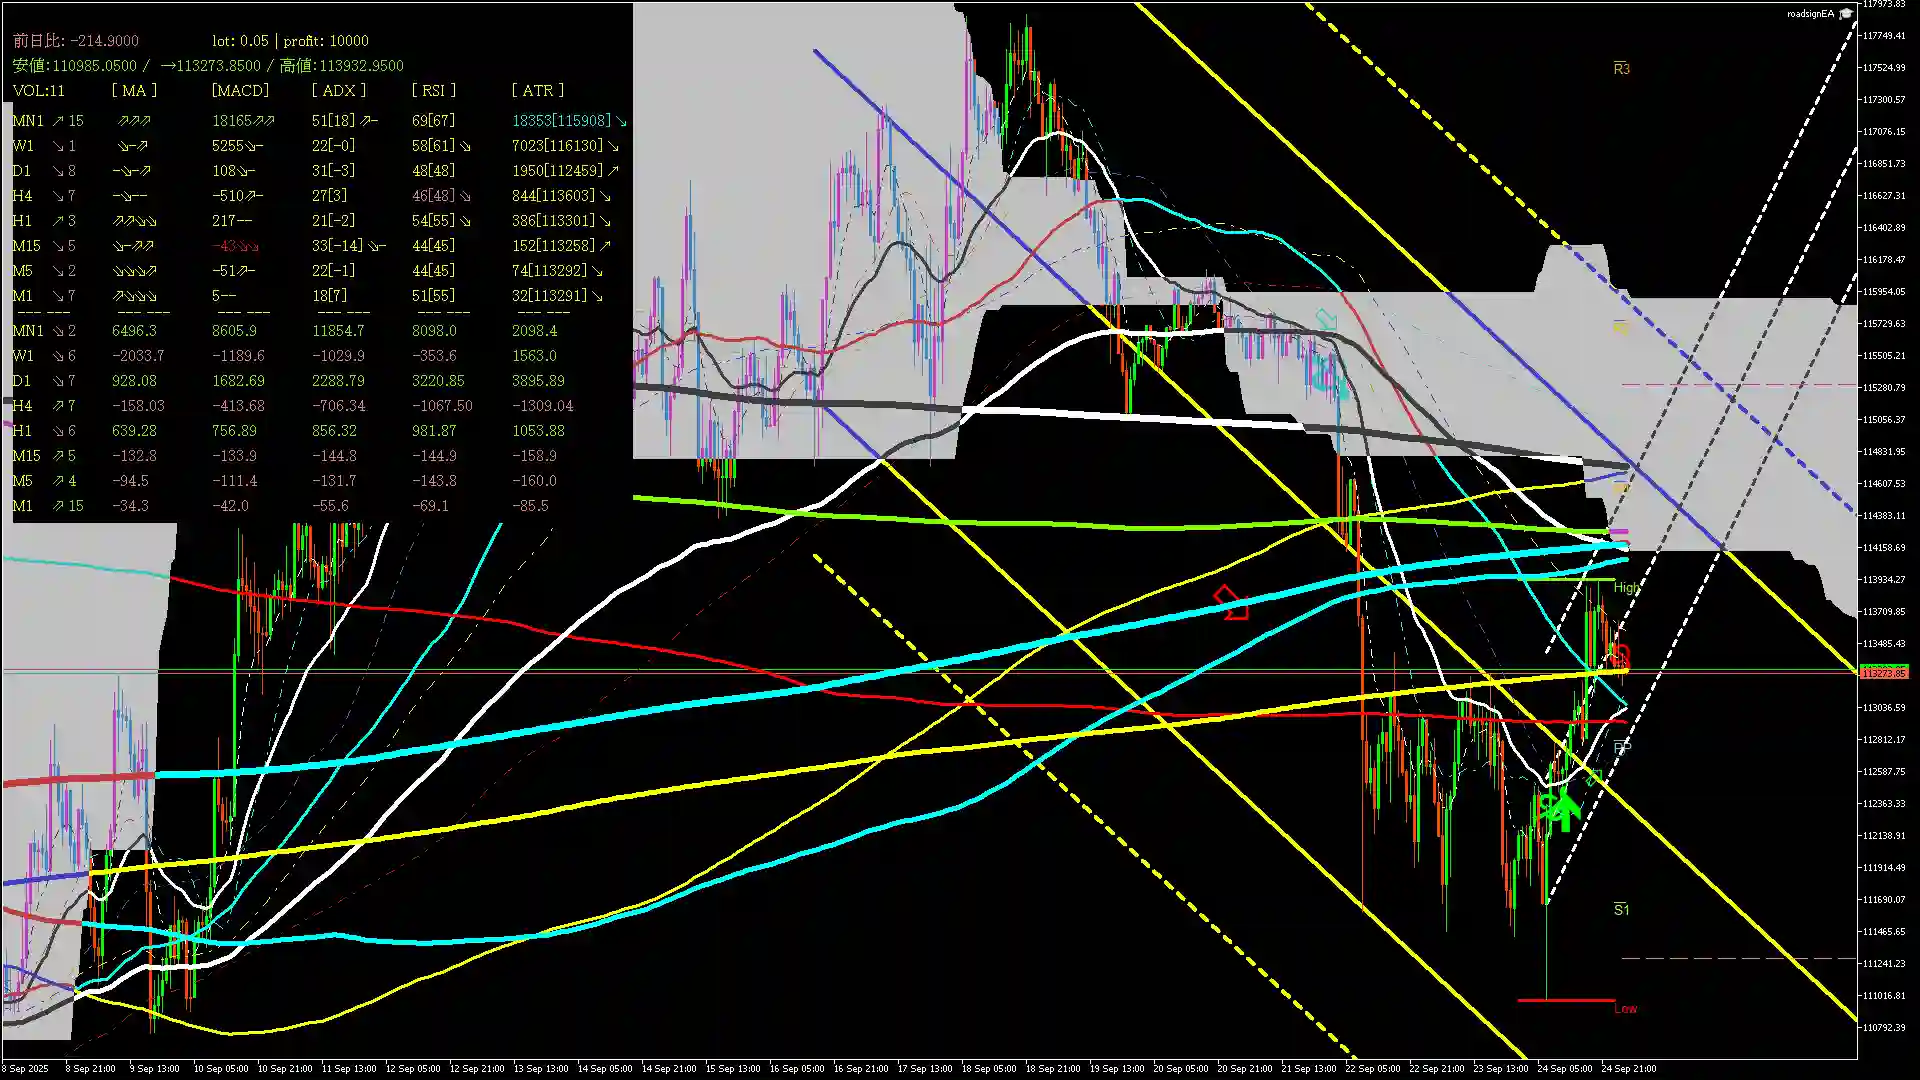1920x1080 pixels.
Task: Click the green High label
Action: 1625,588
